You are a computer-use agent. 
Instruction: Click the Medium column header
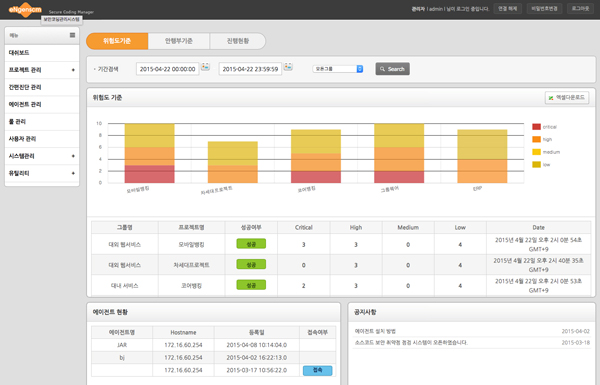tap(408, 227)
